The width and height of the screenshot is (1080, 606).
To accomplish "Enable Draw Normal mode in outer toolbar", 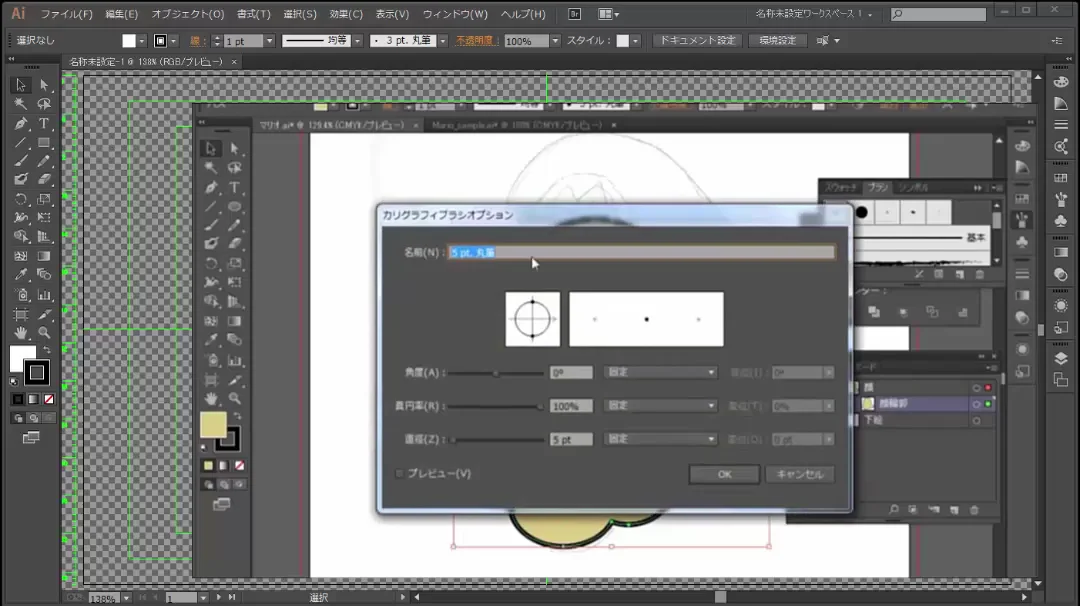I will point(18,418).
